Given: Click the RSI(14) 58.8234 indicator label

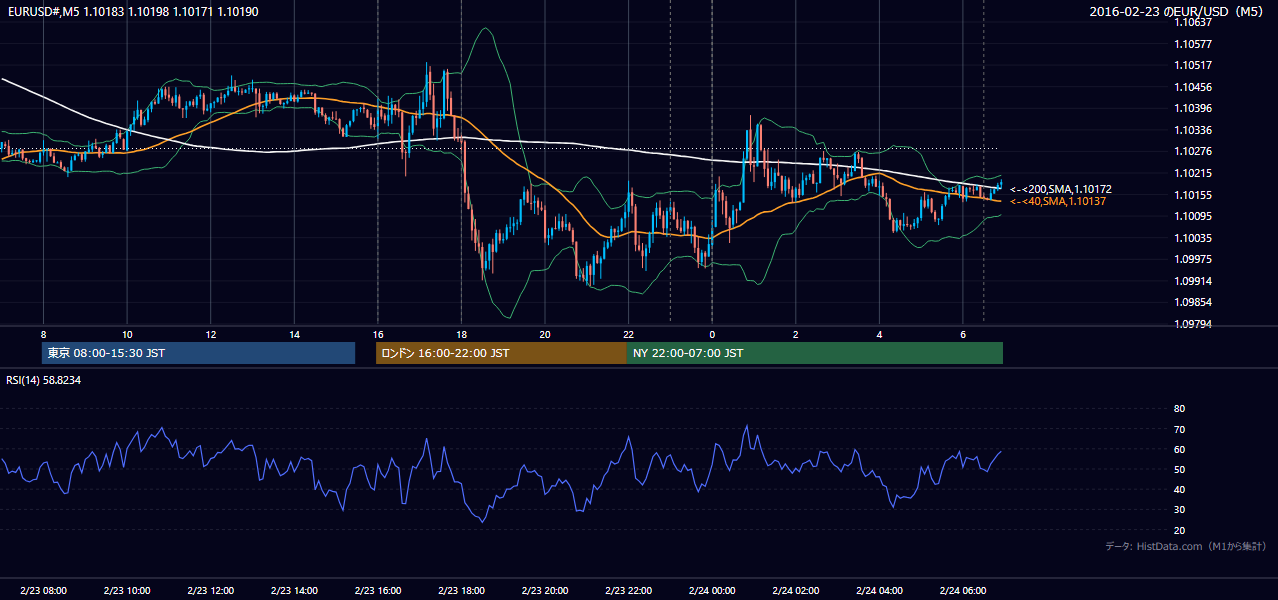Looking at the screenshot, I should (44, 380).
